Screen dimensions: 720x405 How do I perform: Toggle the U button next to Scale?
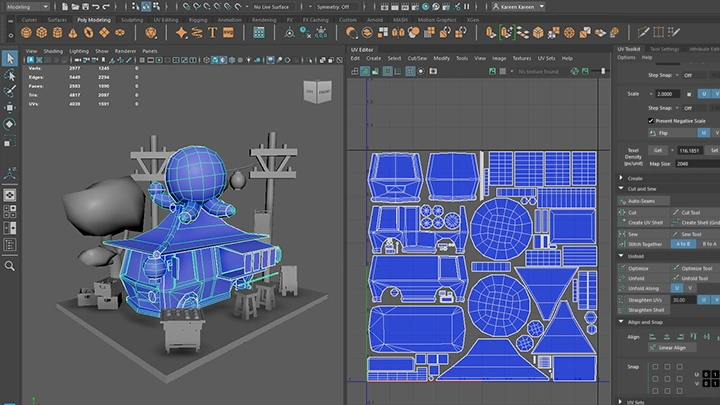703,93
